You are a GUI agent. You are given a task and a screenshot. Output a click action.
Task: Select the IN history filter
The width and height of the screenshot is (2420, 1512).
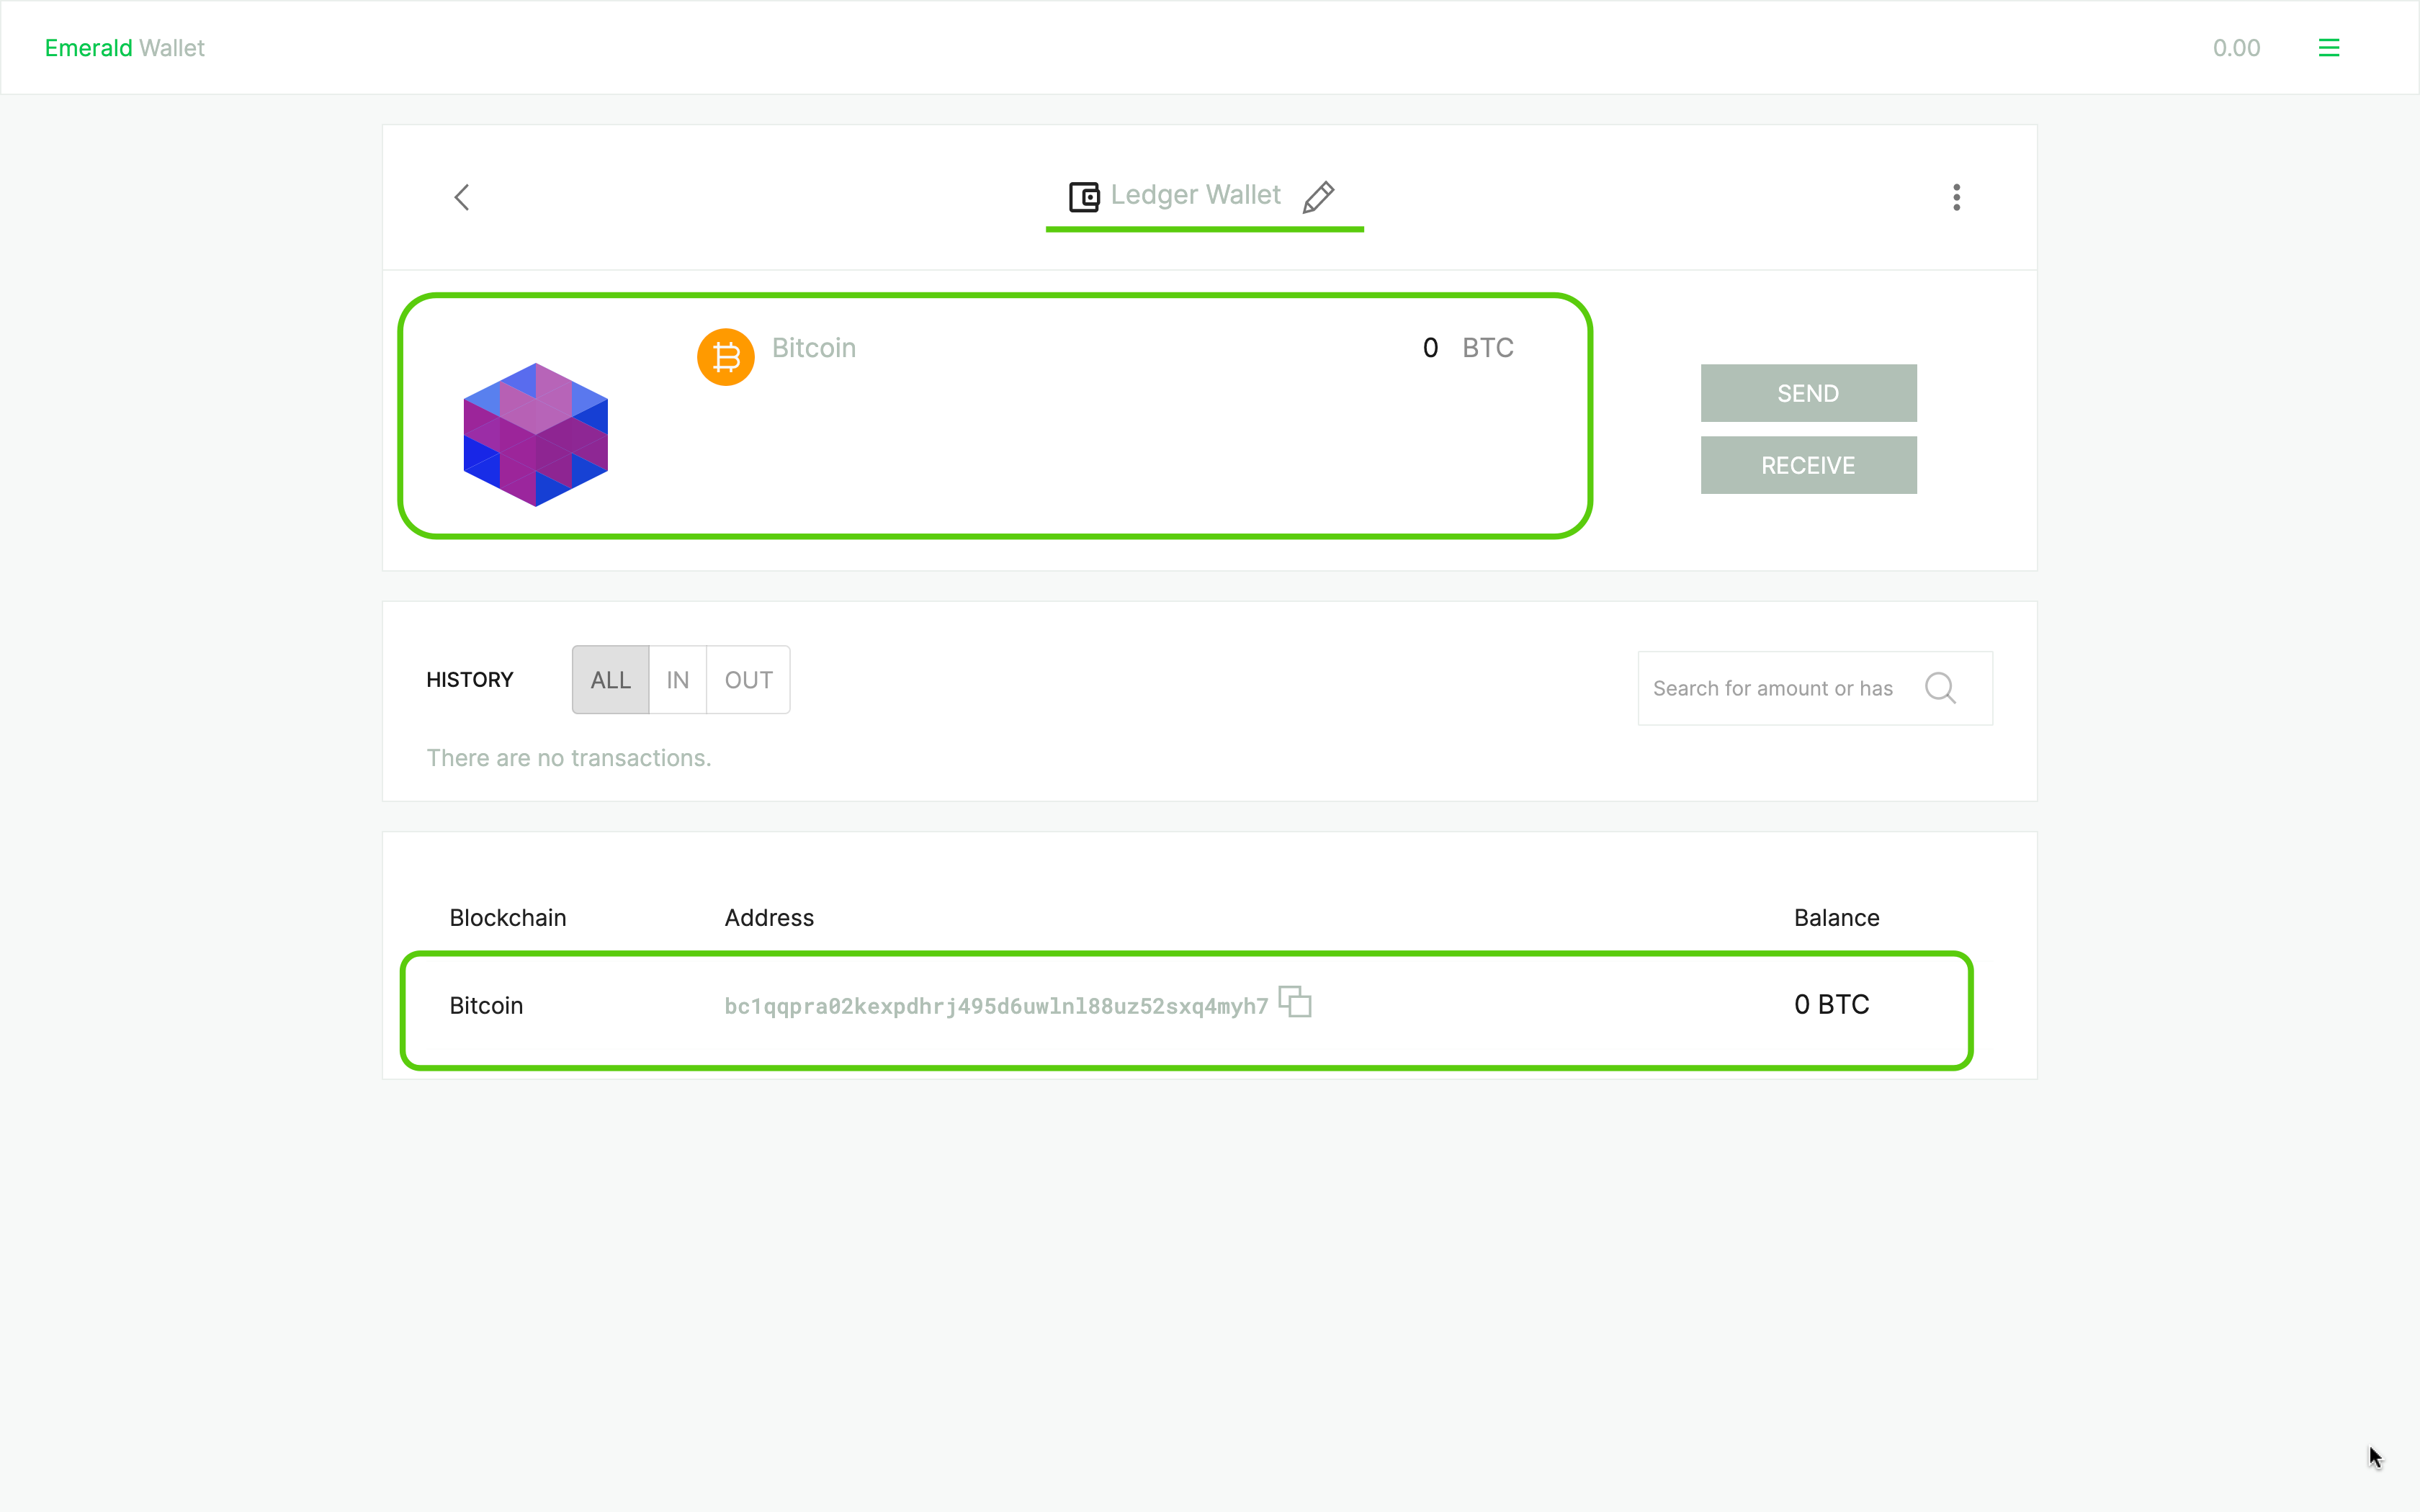(x=677, y=680)
